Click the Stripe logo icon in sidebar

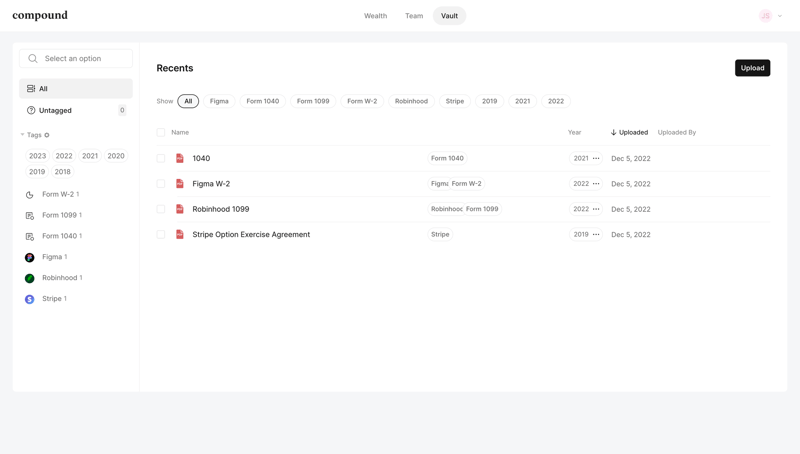click(x=30, y=299)
